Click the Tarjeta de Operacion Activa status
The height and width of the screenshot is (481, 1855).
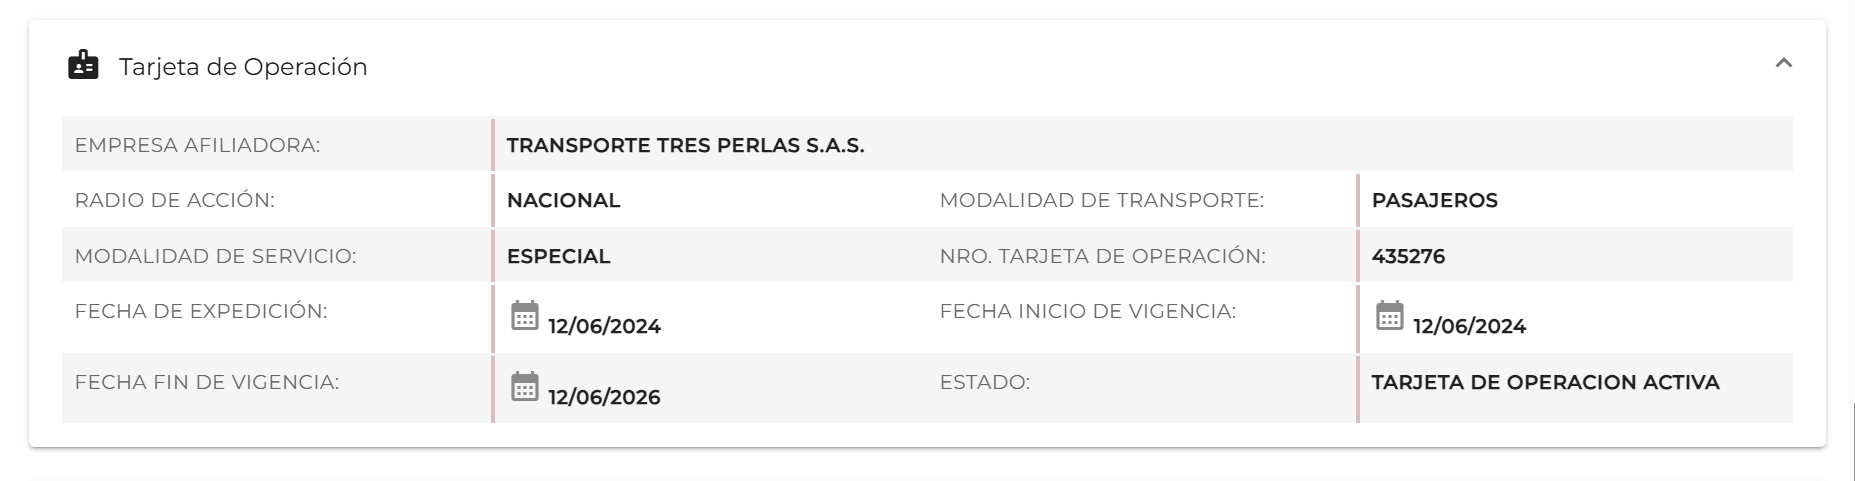1545,382
